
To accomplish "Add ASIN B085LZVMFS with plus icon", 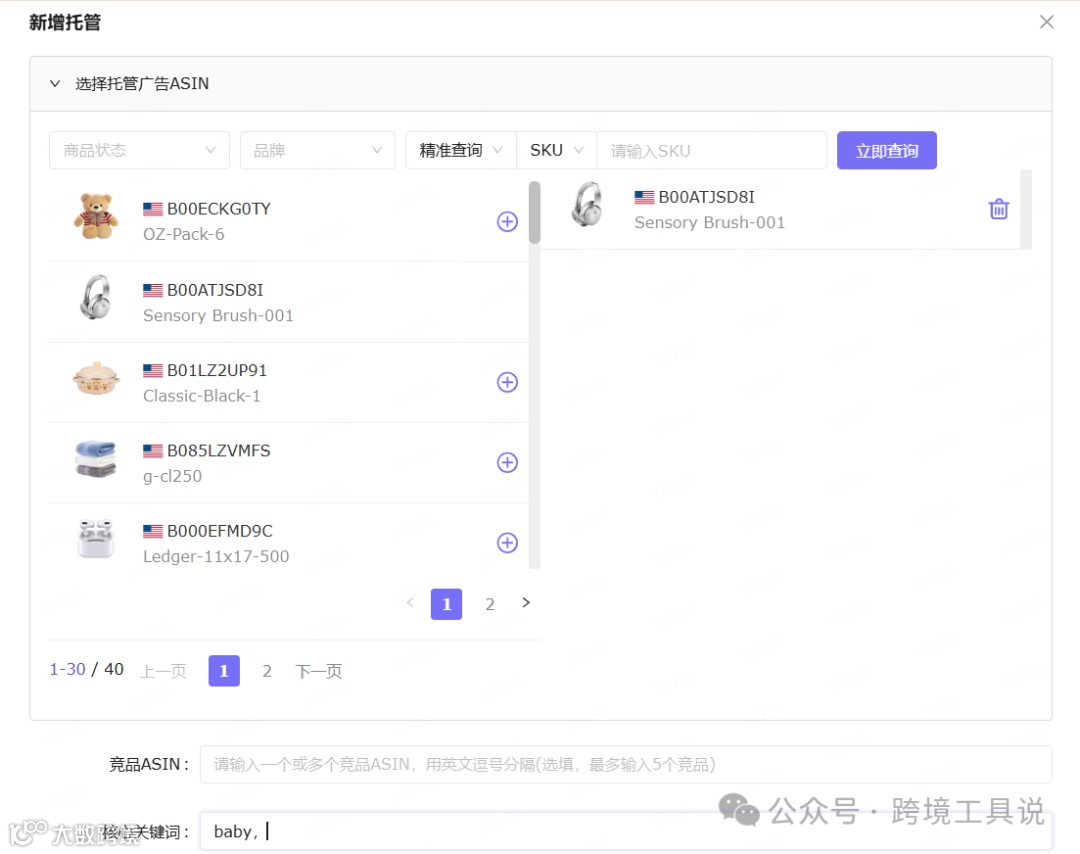I will [507, 463].
